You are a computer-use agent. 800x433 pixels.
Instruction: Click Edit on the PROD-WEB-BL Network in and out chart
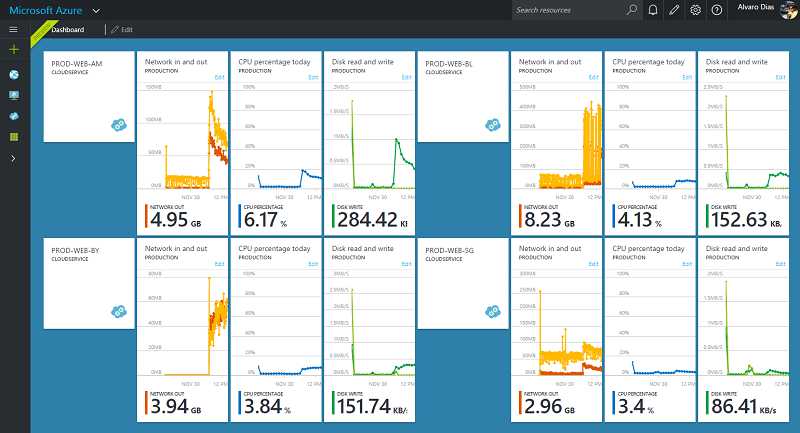coord(593,78)
